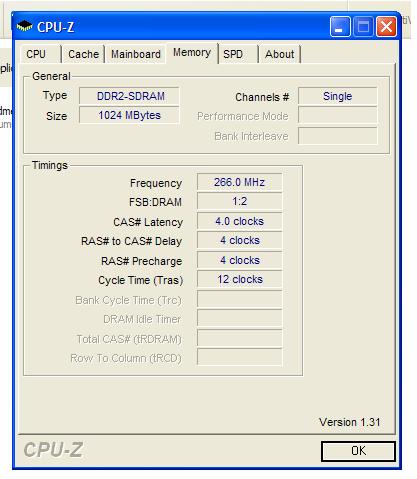The height and width of the screenshot is (479, 417).
Task: Click the Channels # Single field
Action: pyautogui.click(x=338, y=96)
